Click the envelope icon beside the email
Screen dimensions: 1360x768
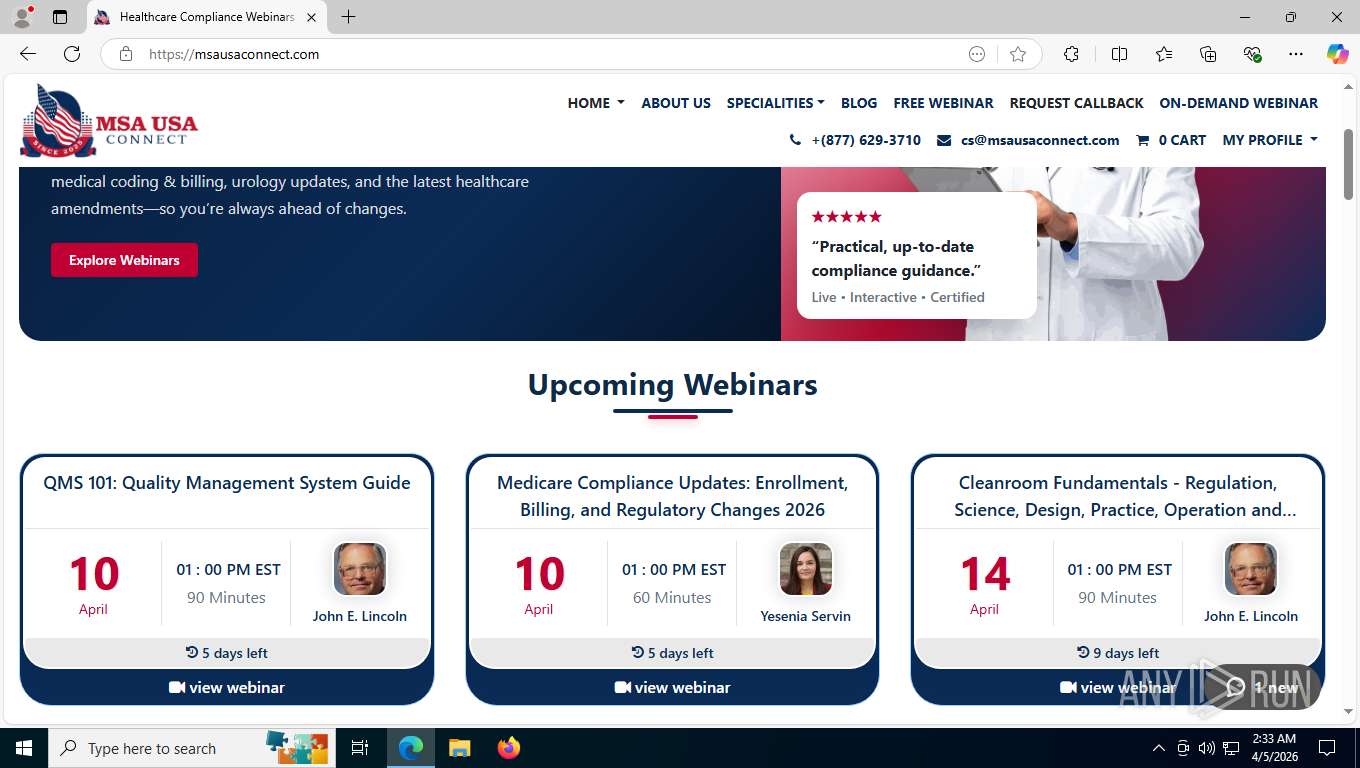tap(944, 140)
